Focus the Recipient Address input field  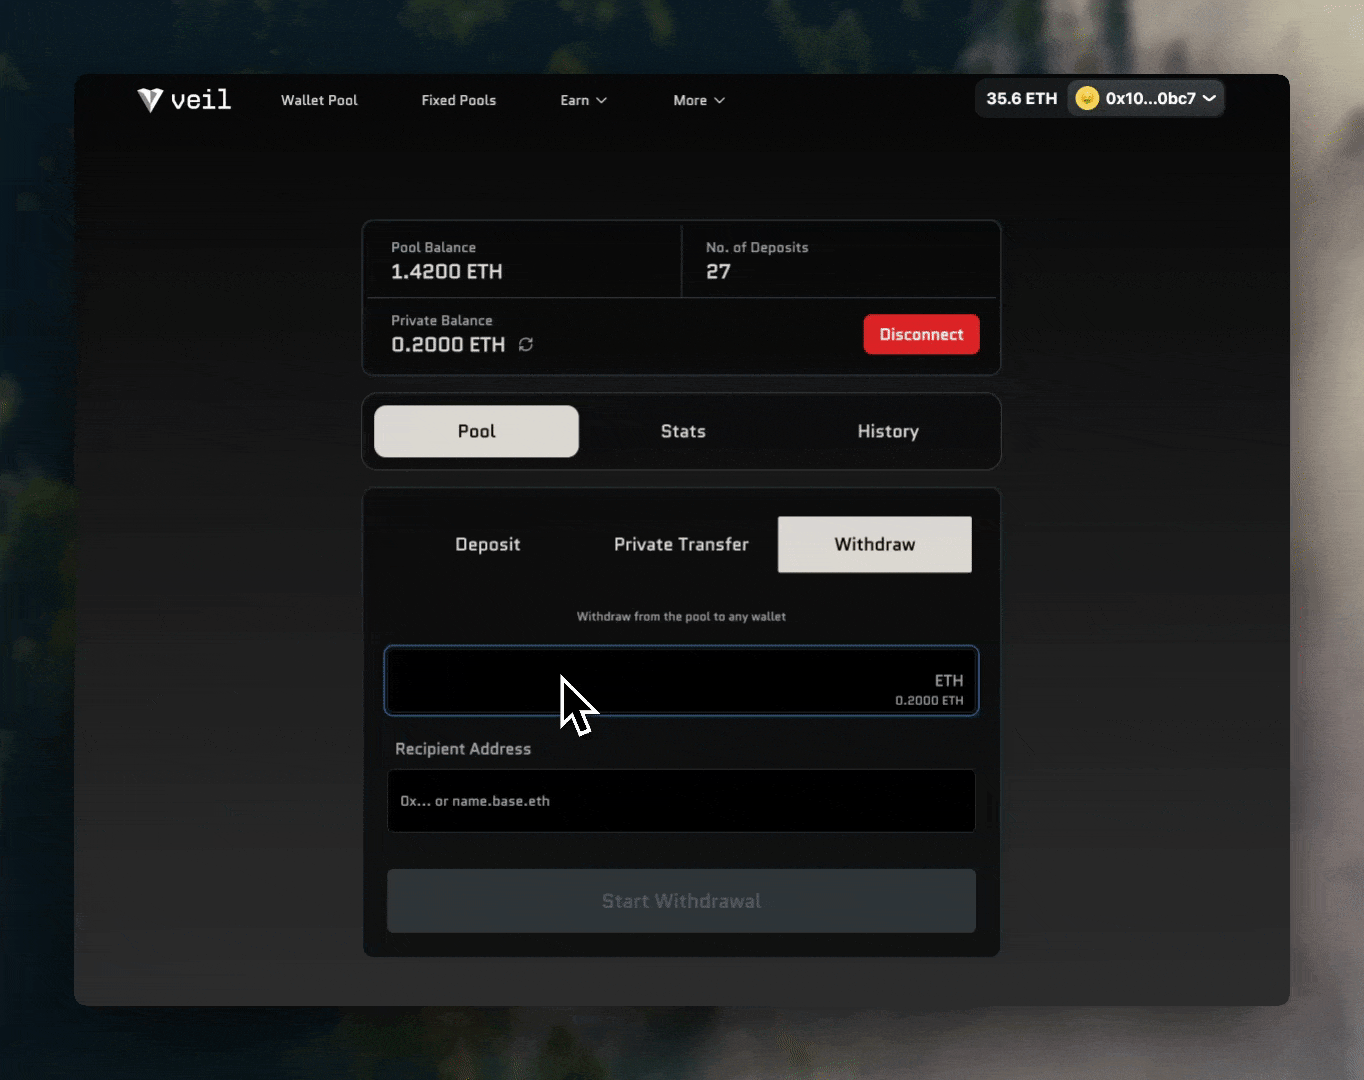pyautogui.click(x=681, y=800)
